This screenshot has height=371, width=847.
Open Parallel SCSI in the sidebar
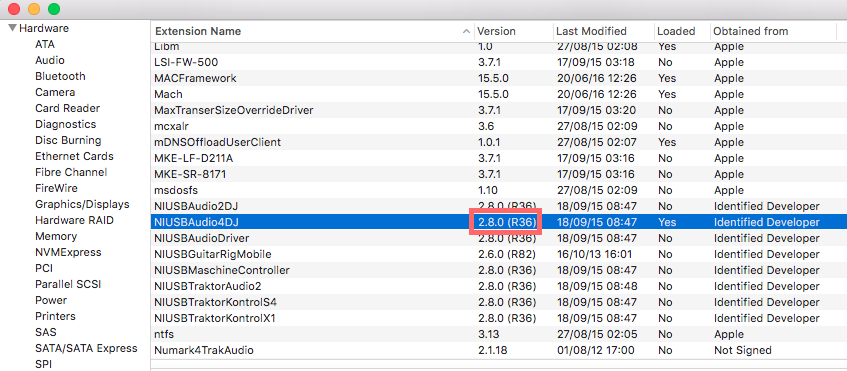[x=68, y=284]
